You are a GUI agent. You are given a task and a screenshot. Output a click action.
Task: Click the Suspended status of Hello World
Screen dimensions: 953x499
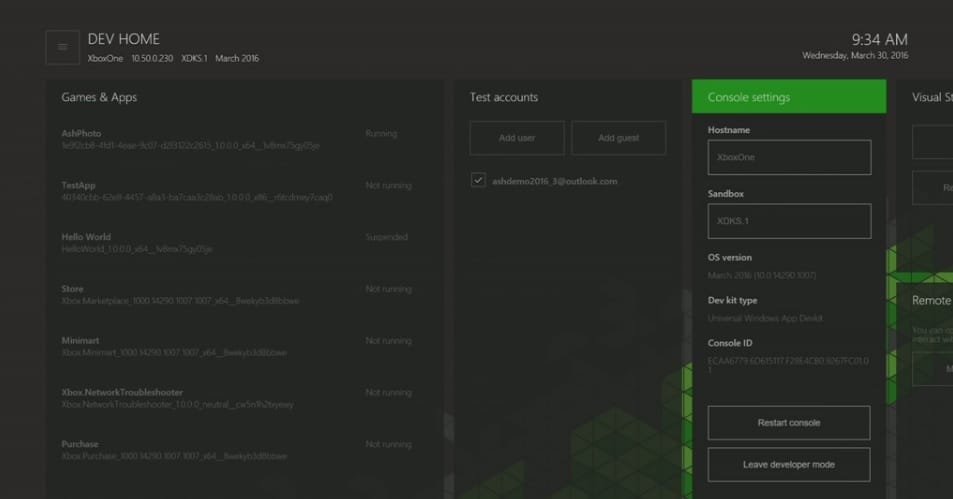click(387, 237)
